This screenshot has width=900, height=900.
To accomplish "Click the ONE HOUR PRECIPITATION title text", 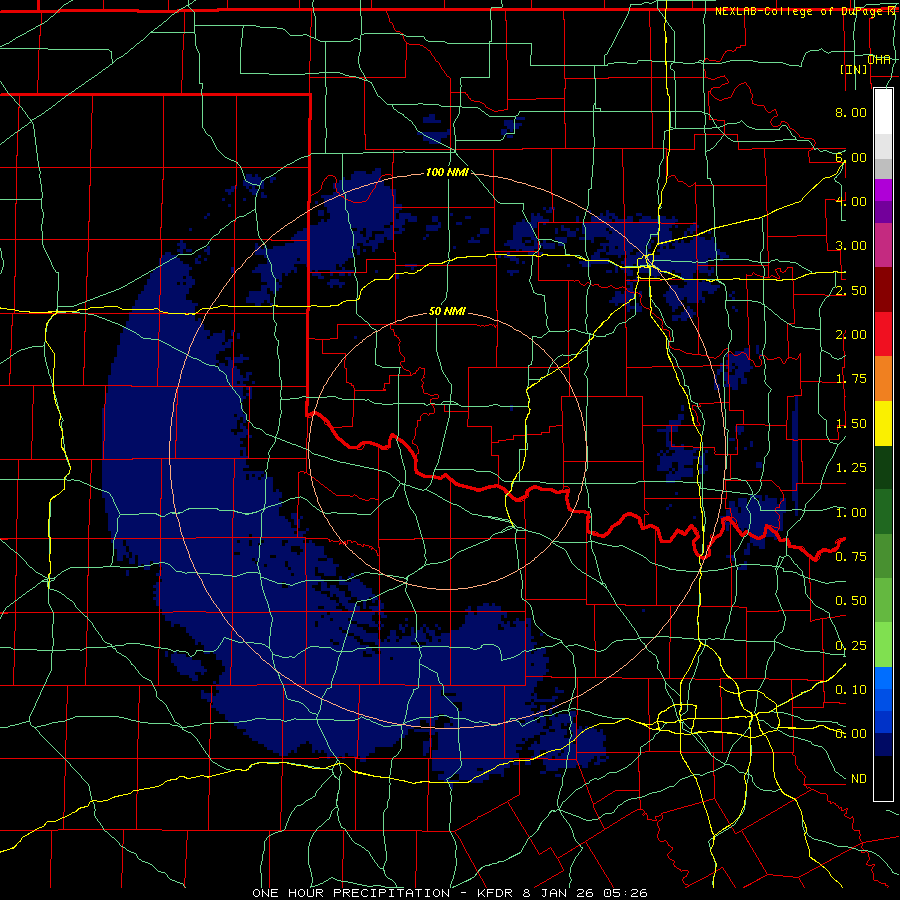I will [x=351, y=893].
